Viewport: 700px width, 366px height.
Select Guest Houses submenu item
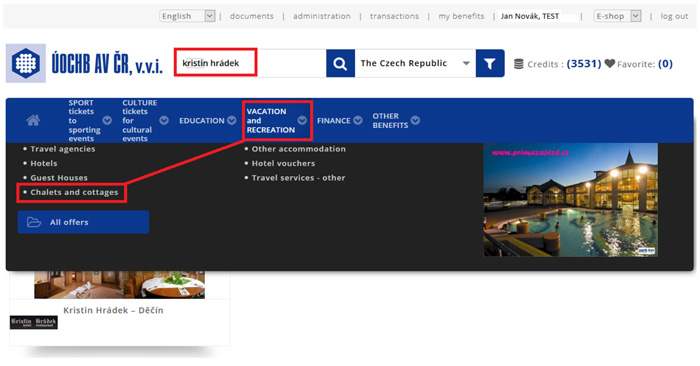tap(59, 178)
